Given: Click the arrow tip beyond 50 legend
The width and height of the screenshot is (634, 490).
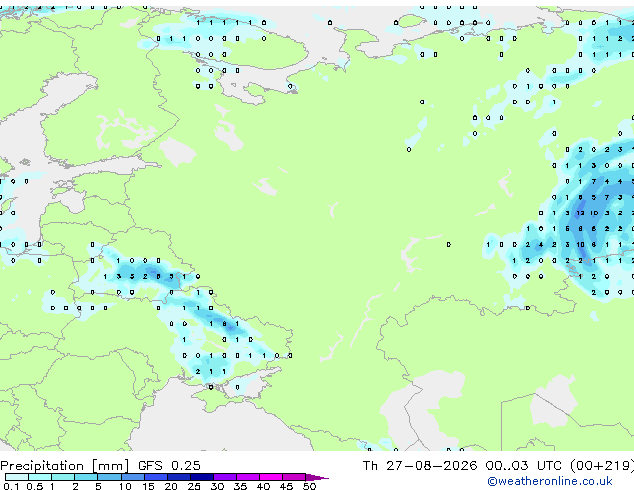Looking at the screenshot, I should pos(318,477).
